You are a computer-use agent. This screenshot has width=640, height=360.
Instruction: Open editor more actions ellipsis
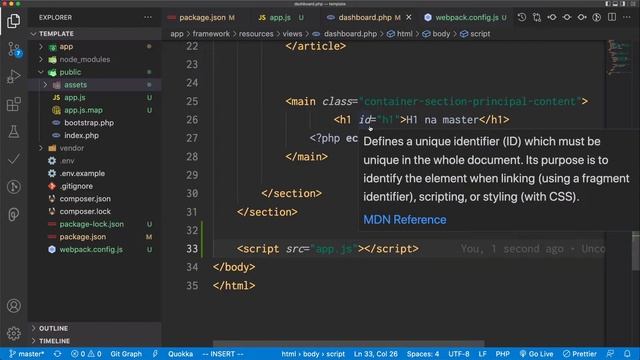[x=627, y=18]
